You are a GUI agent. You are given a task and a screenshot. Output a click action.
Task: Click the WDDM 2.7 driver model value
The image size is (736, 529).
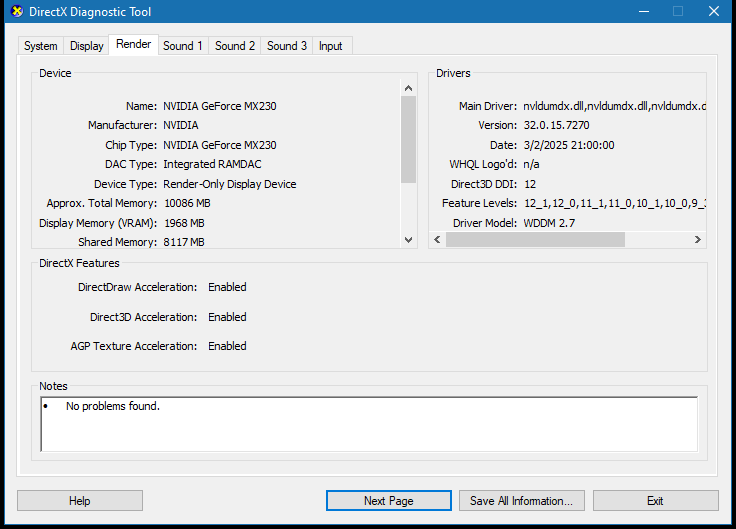click(549, 223)
